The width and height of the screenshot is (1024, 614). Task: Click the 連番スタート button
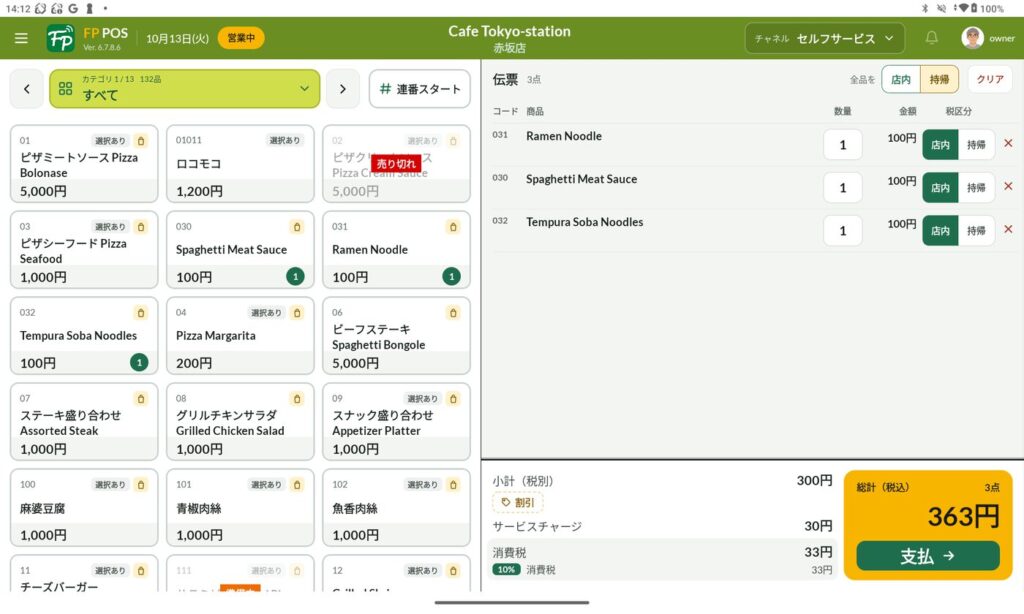point(419,89)
